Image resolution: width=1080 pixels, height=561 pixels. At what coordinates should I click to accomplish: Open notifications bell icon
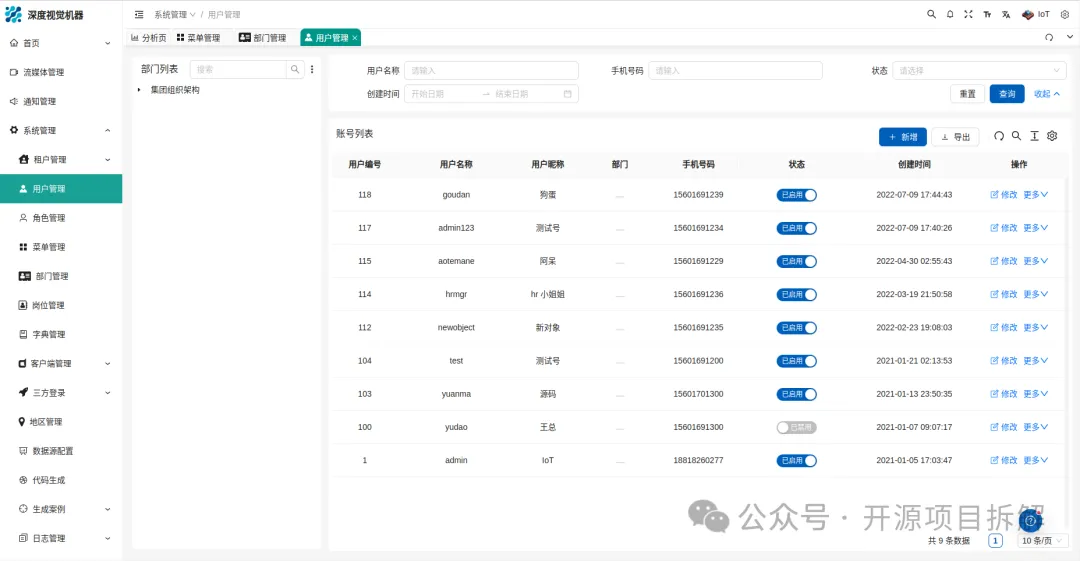point(950,14)
